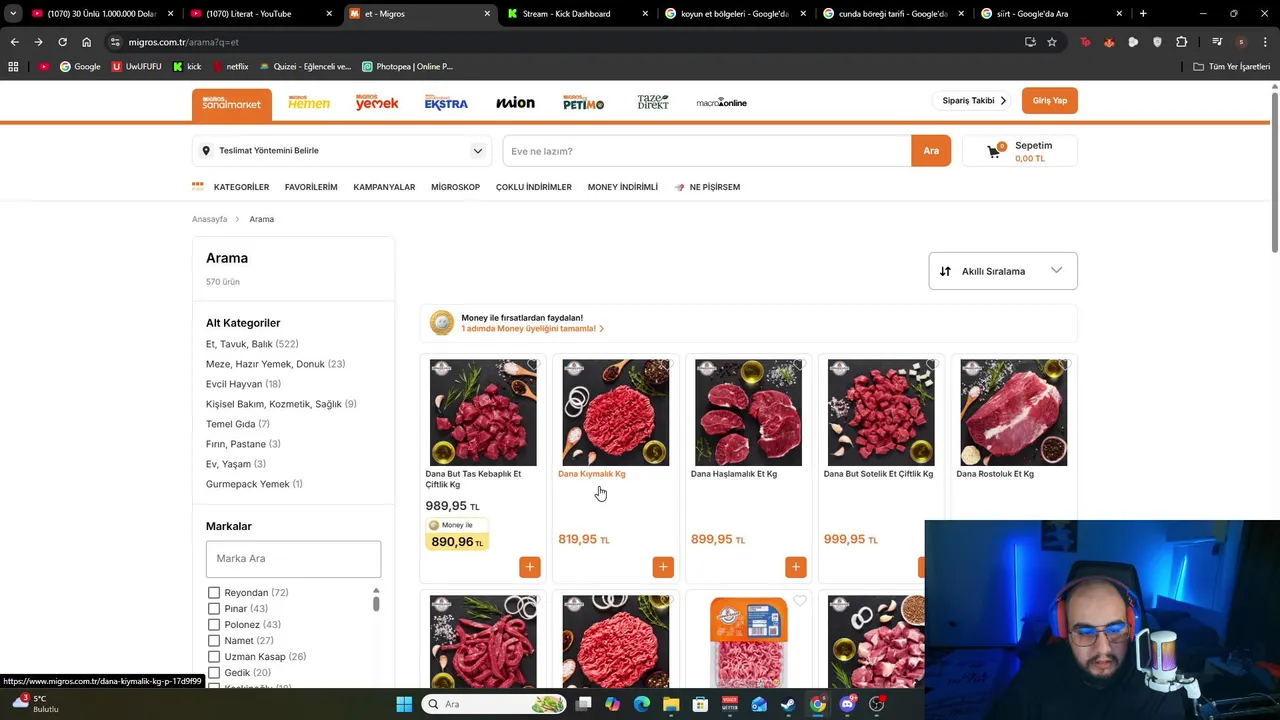The image size is (1280, 720).
Task: Open Migroskop menu item
Action: coord(455,187)
